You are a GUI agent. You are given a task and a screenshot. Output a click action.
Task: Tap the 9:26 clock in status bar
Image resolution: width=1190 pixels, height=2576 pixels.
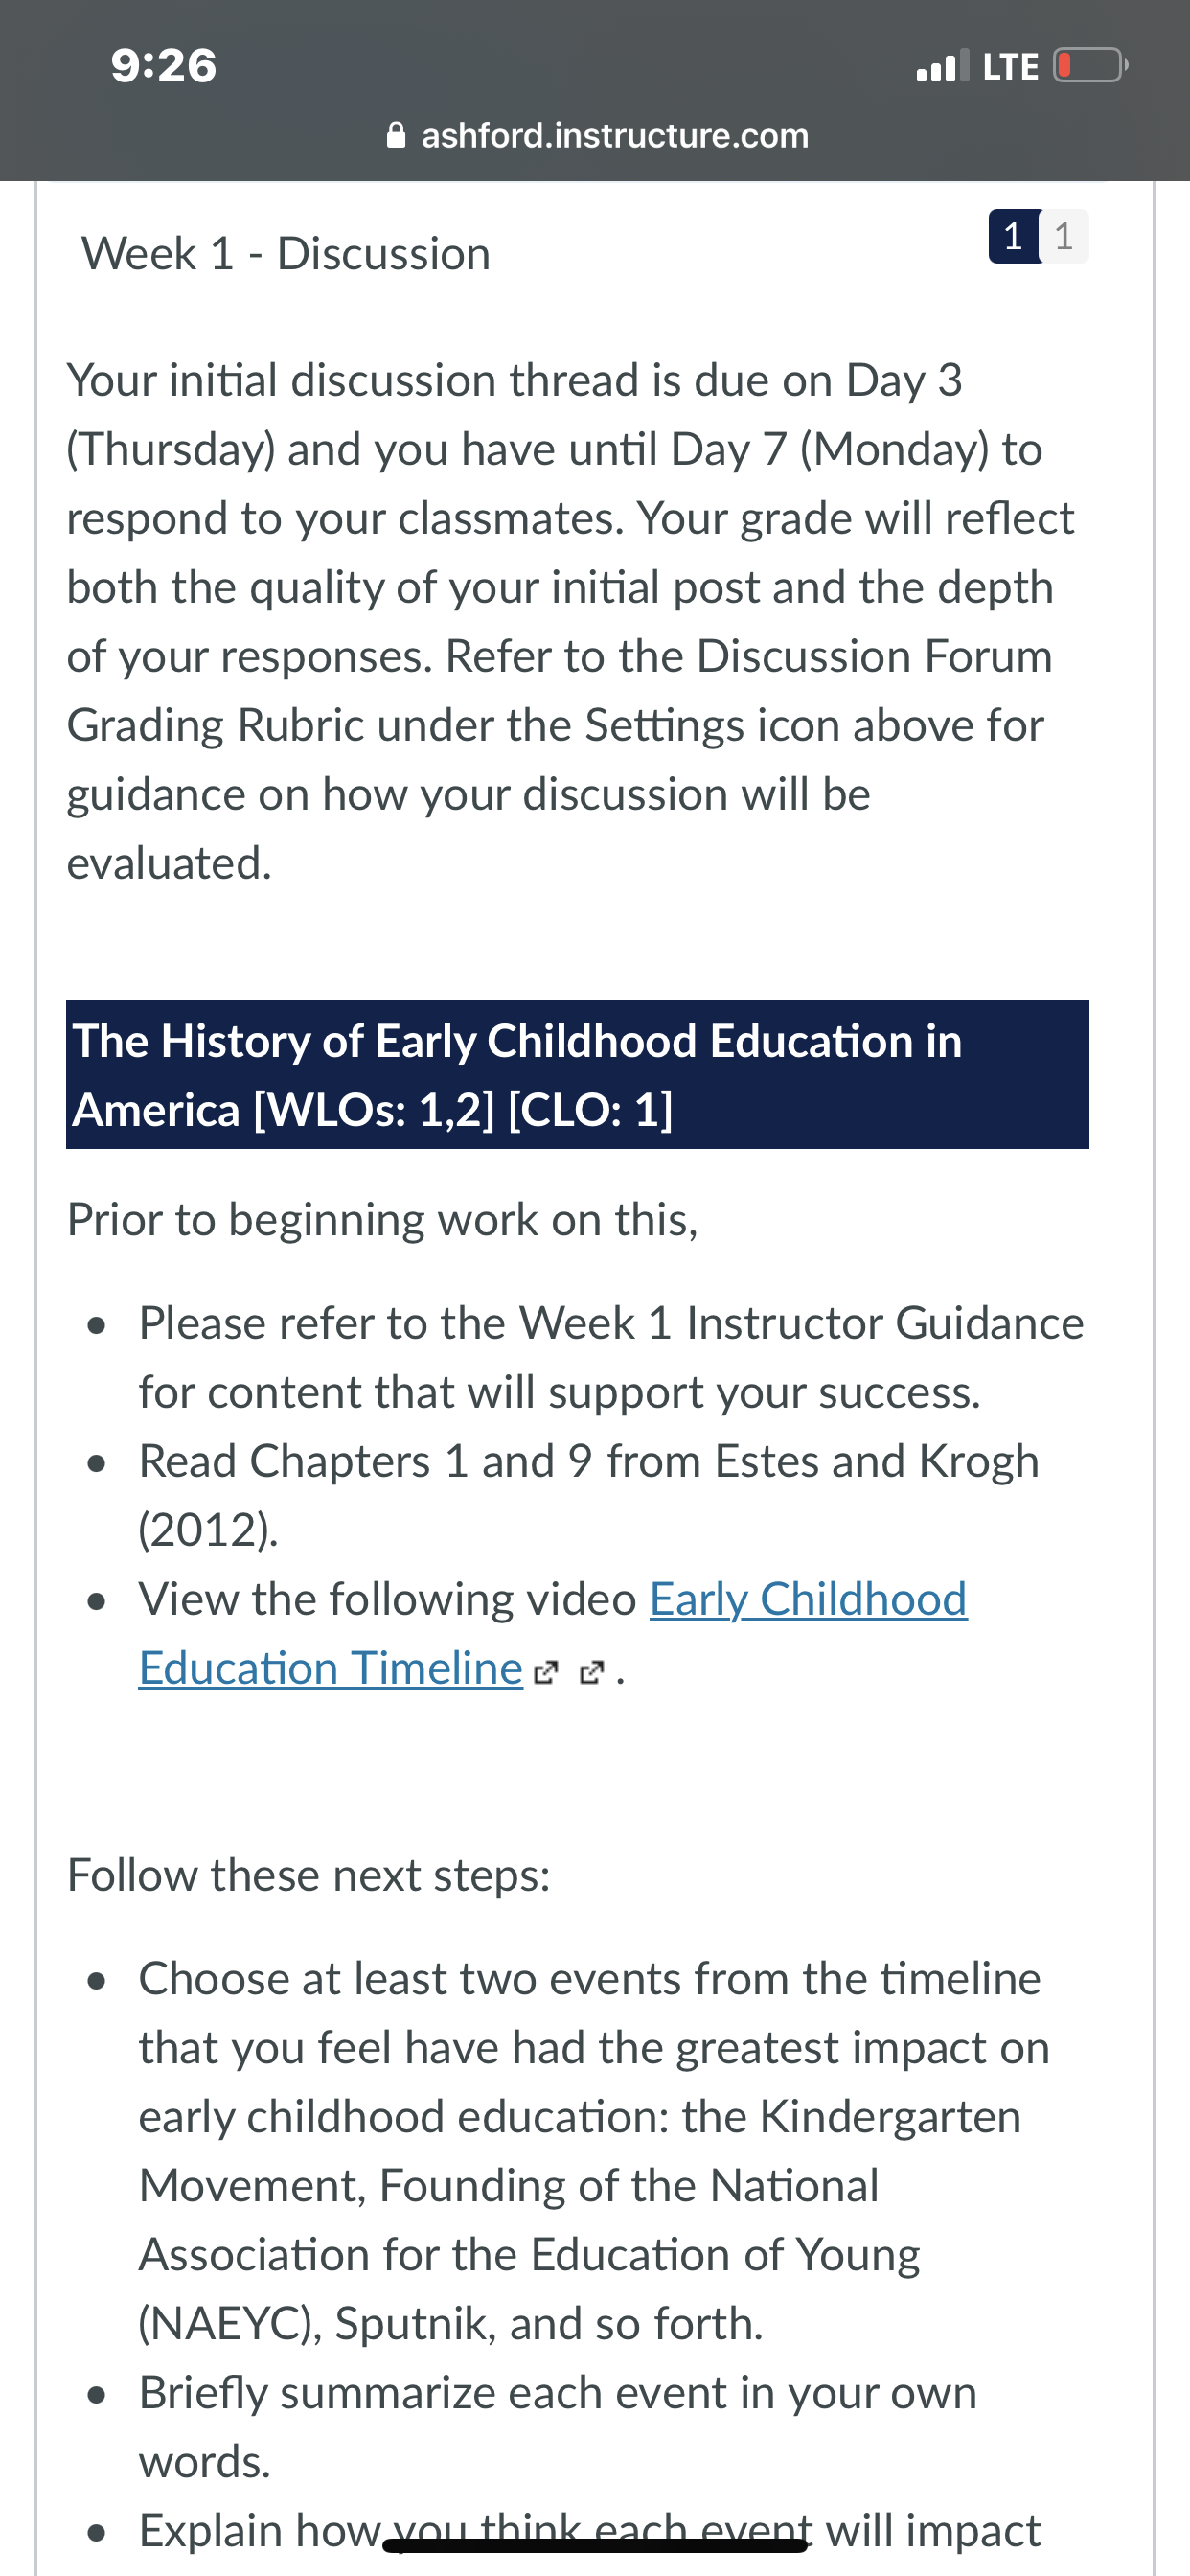pos(164,66)
